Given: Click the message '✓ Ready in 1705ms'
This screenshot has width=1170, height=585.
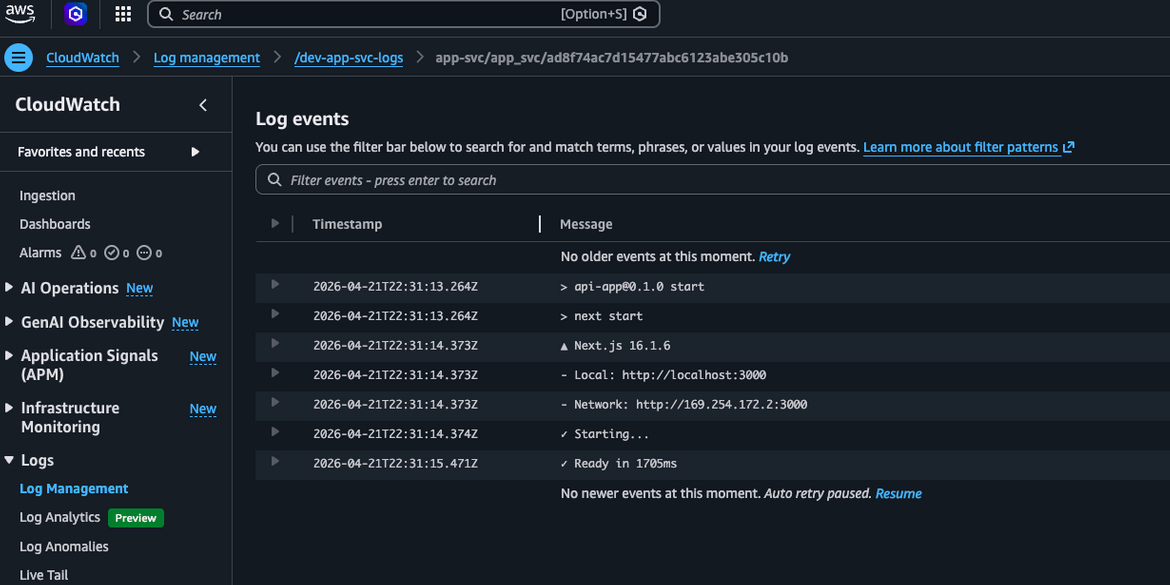Looking at the screenshot, I should 619,463.
